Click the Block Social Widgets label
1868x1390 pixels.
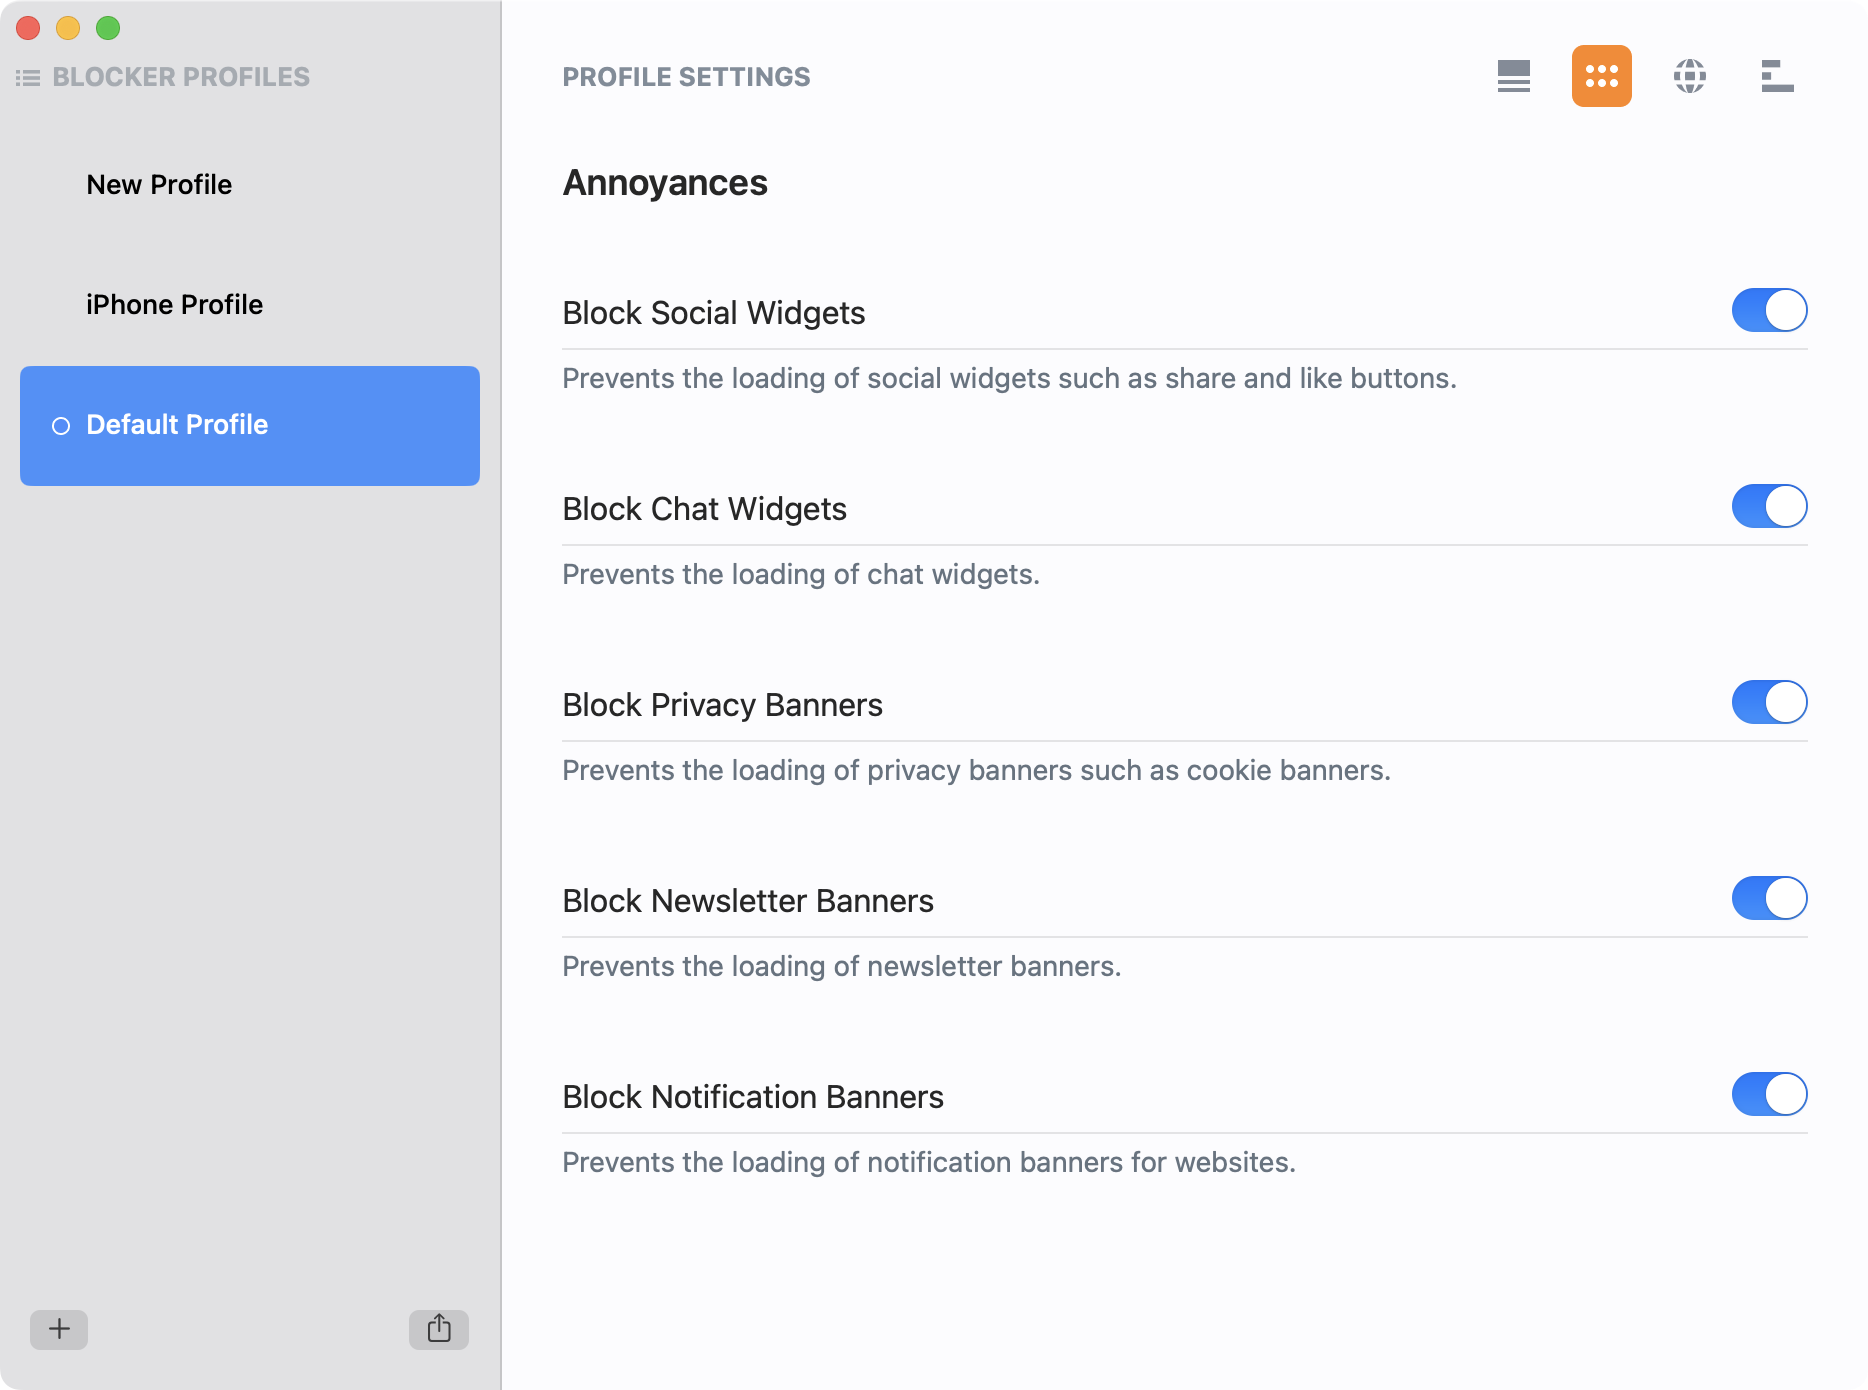tap(714, 313)
